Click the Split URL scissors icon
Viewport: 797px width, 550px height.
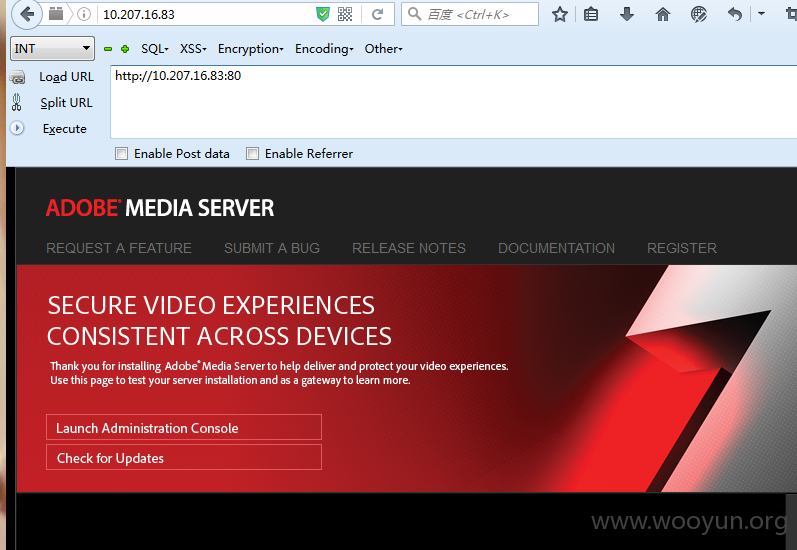pyautogui.click(x=17, y=103)
